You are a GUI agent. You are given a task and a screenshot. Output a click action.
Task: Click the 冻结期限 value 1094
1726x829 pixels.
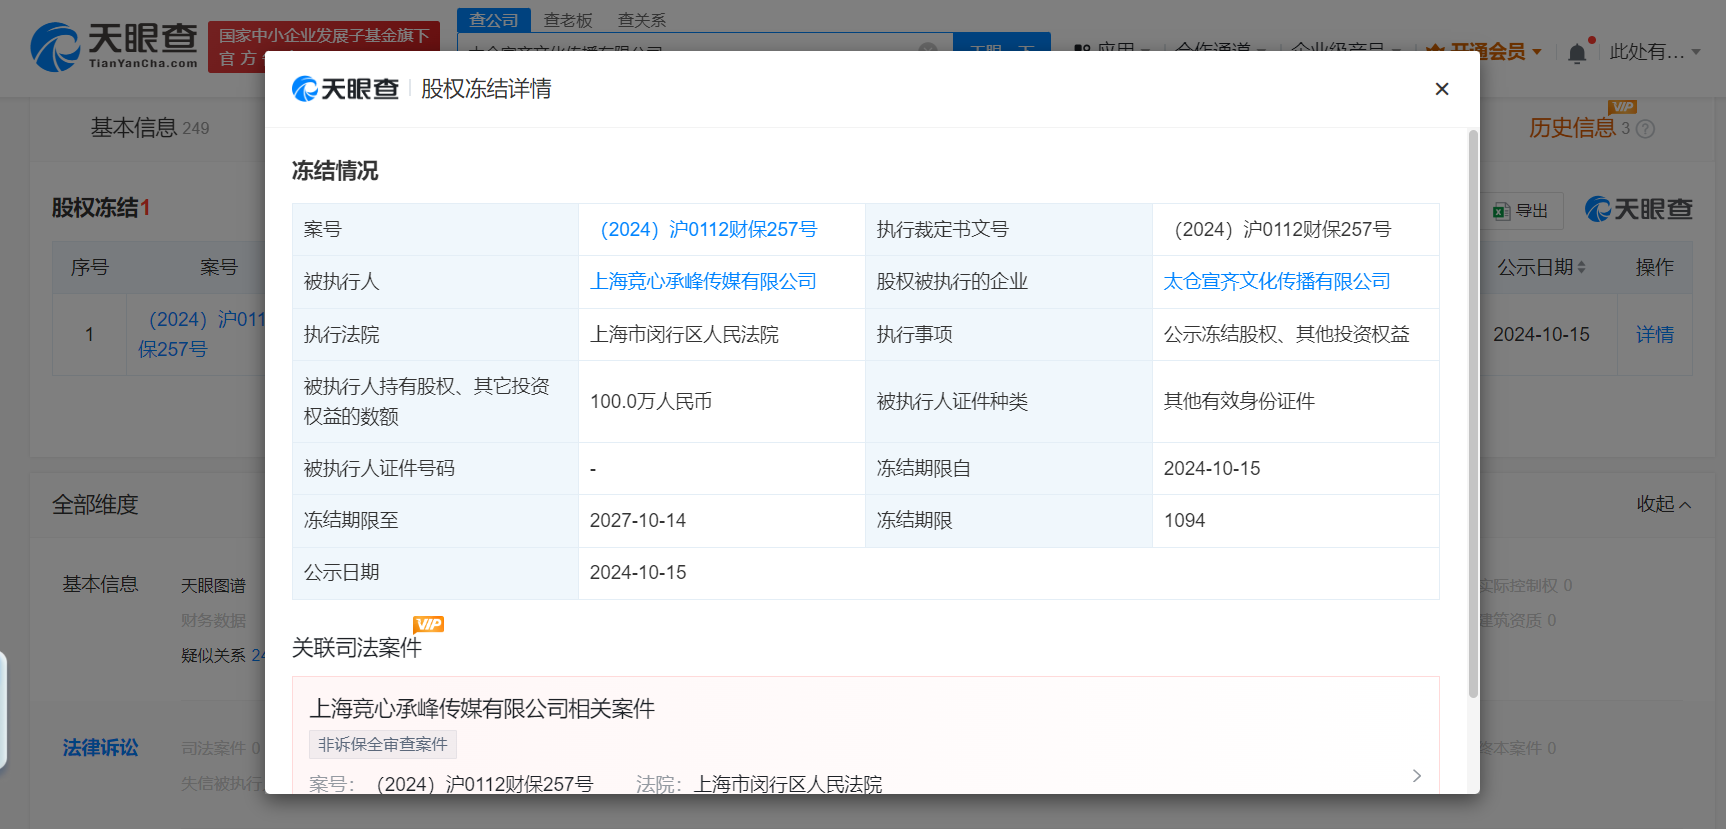pos(1184,521)
